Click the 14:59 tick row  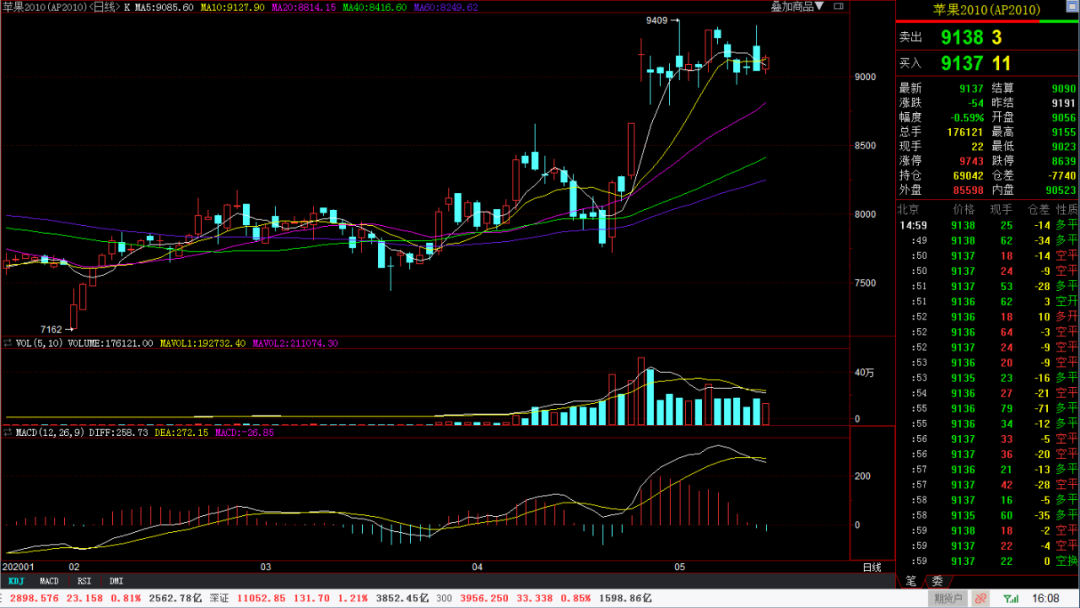pyautogui.click(x=988, y=225)
